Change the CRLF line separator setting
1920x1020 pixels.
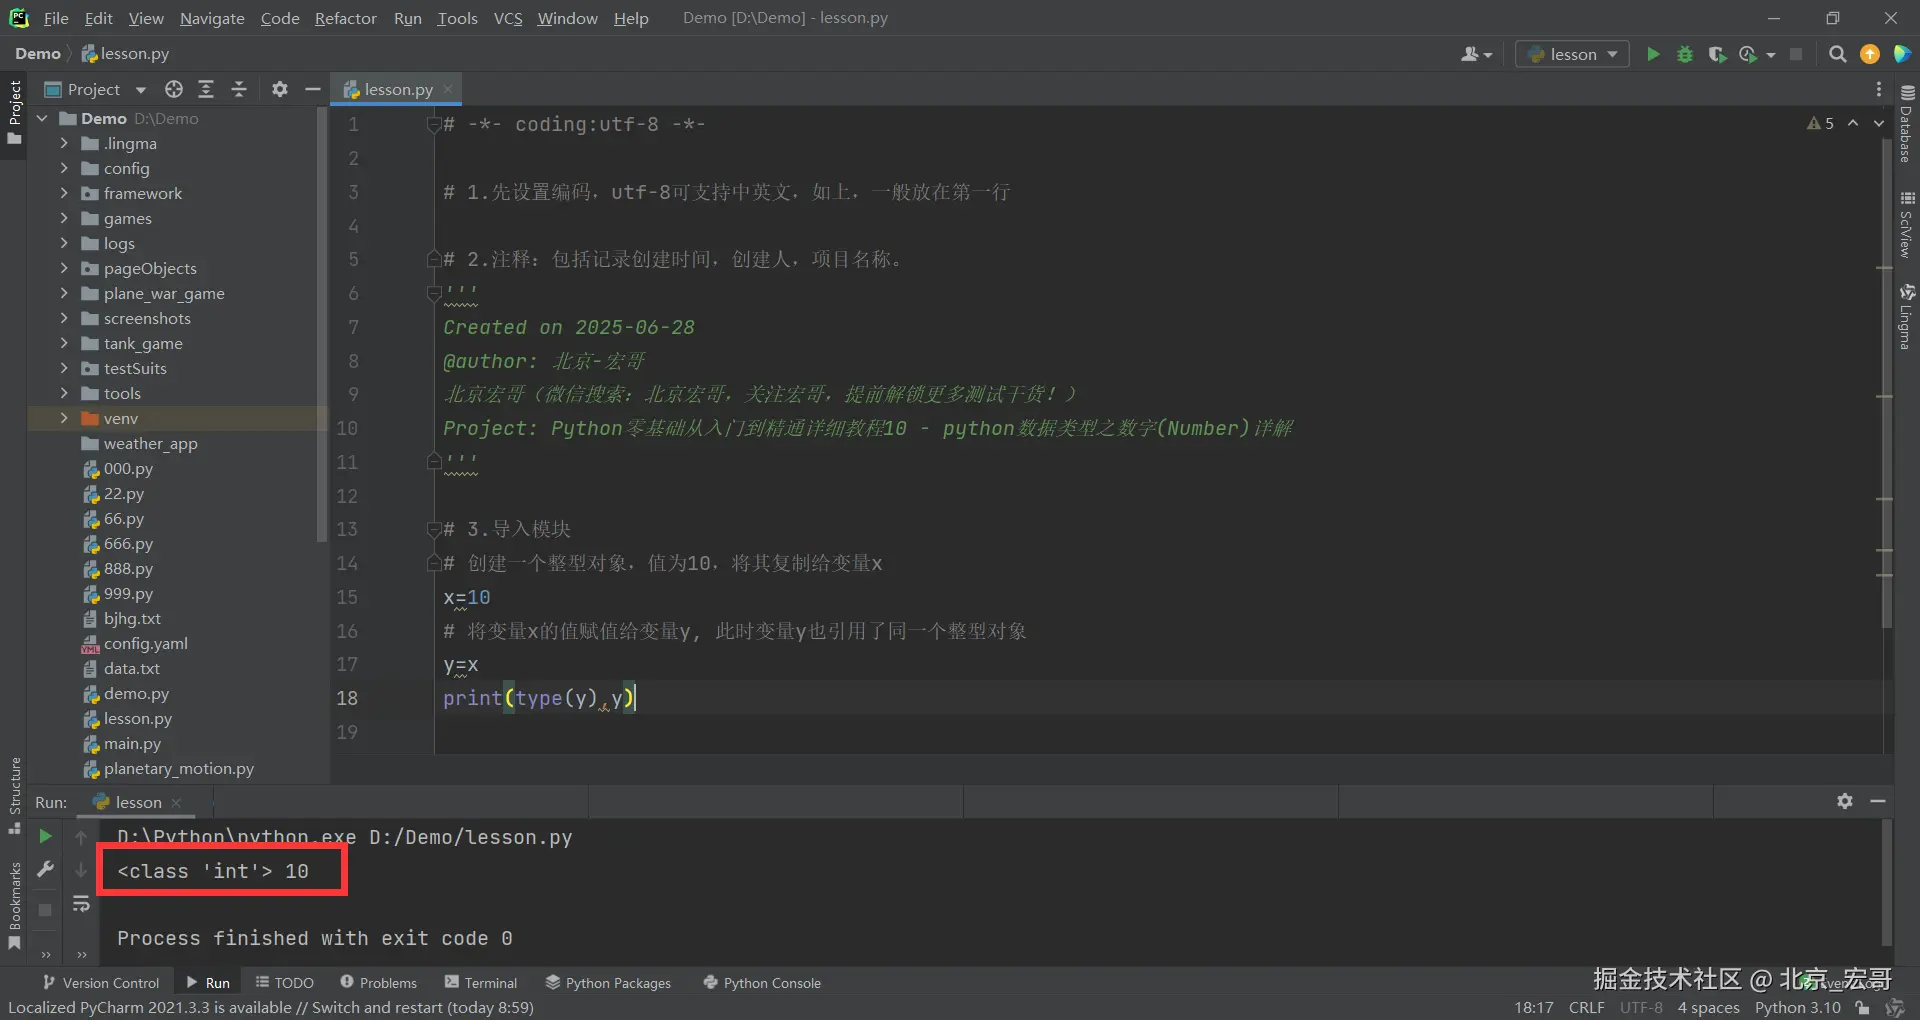[1586, 1007]
